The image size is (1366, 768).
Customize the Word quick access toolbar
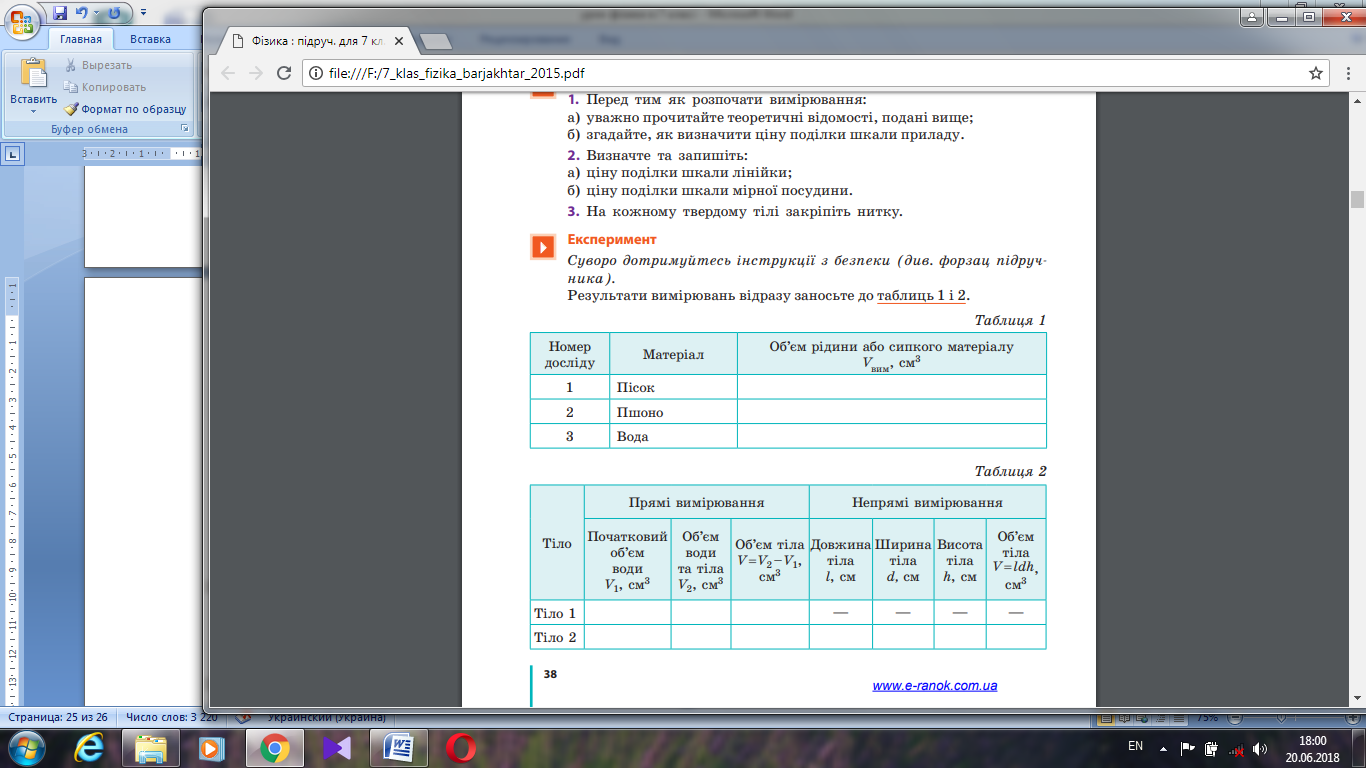pos(143,14)
